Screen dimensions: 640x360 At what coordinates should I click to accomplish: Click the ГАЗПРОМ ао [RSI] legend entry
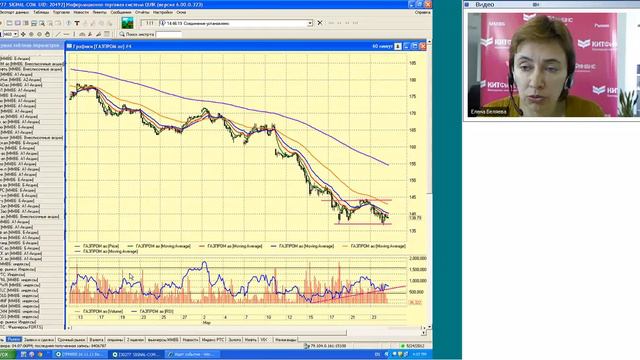pos(152,311)
